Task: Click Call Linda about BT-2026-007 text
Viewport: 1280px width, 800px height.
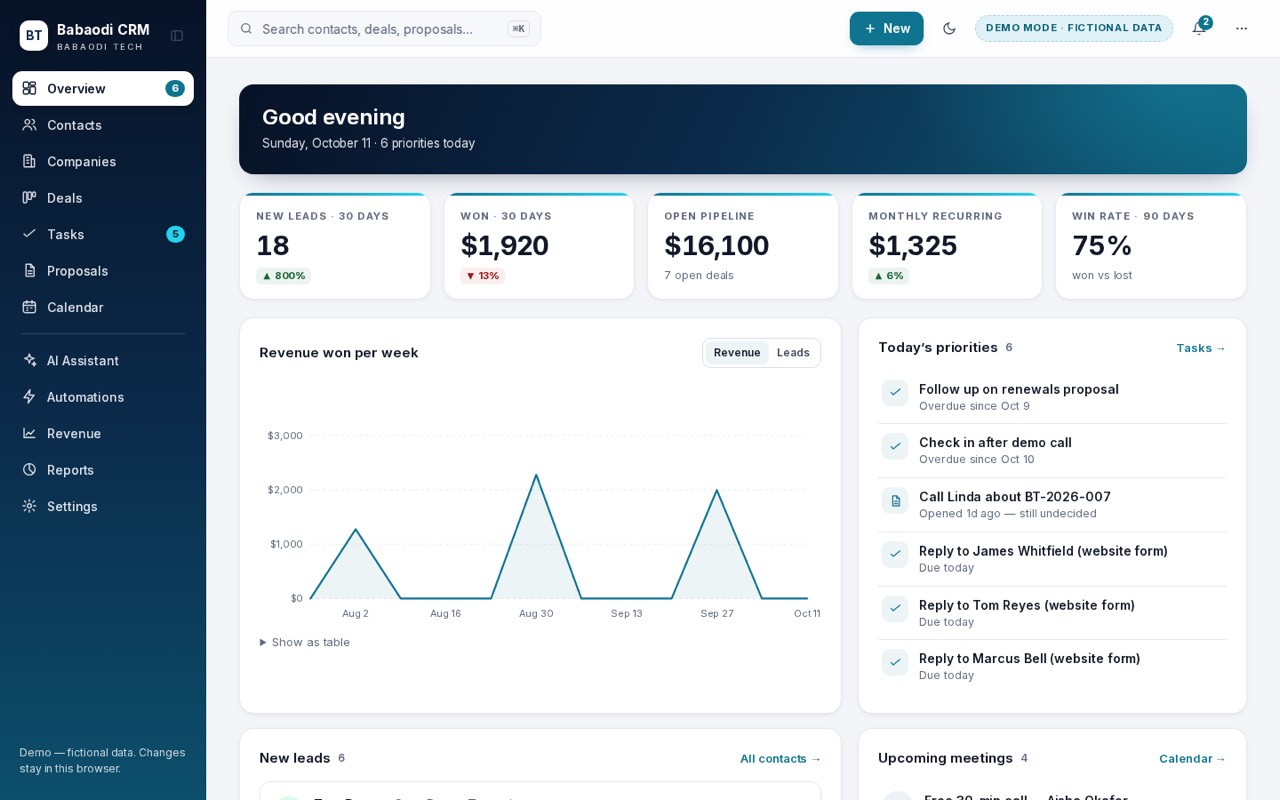Action: pyautogui.click(x=1015, y=497)
